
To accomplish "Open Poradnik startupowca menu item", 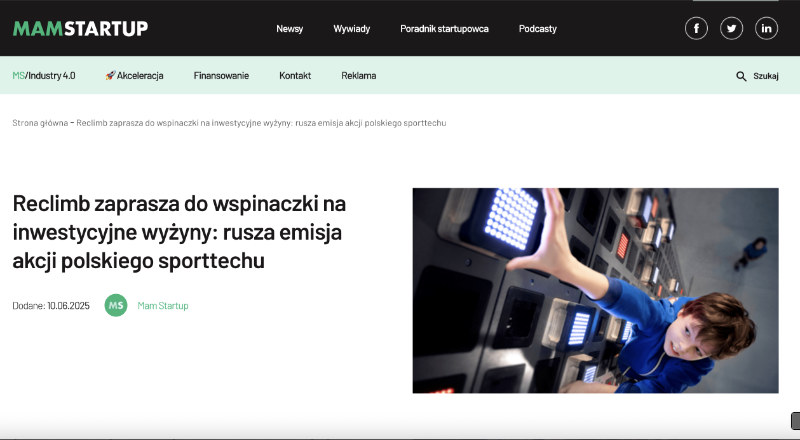I will [x=444, y=29].
